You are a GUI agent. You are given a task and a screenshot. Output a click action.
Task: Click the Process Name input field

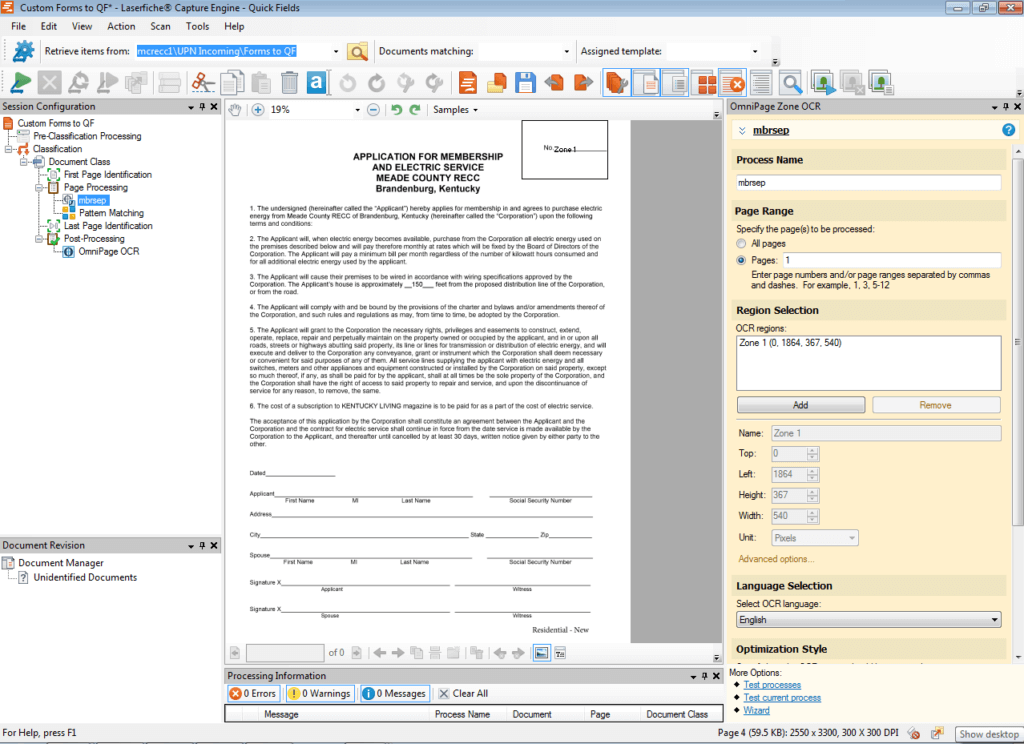(869, 183)
